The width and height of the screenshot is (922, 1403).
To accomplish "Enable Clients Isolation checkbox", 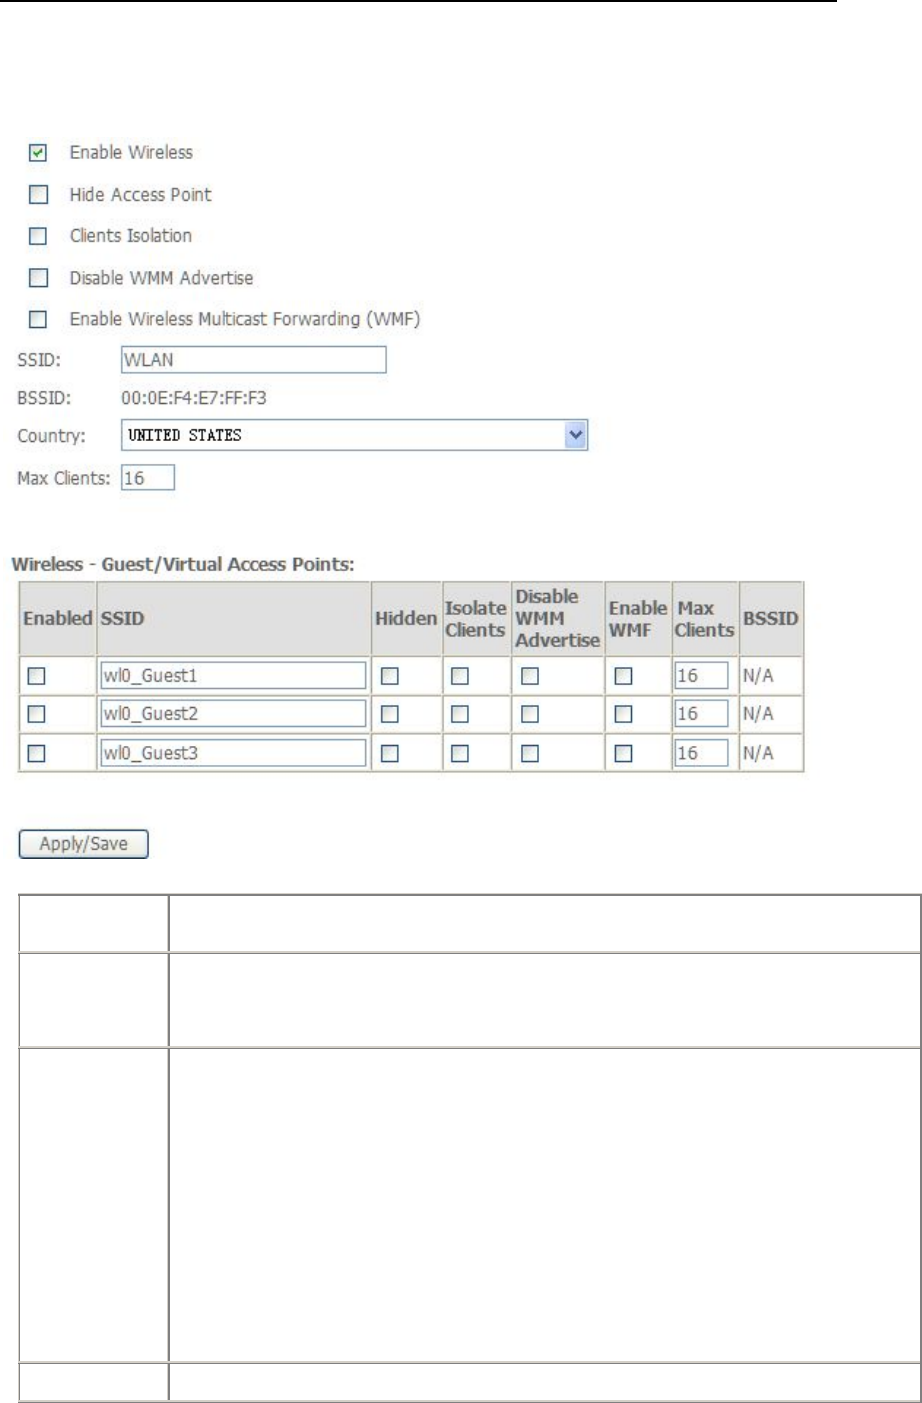I will tap(38, 236).
